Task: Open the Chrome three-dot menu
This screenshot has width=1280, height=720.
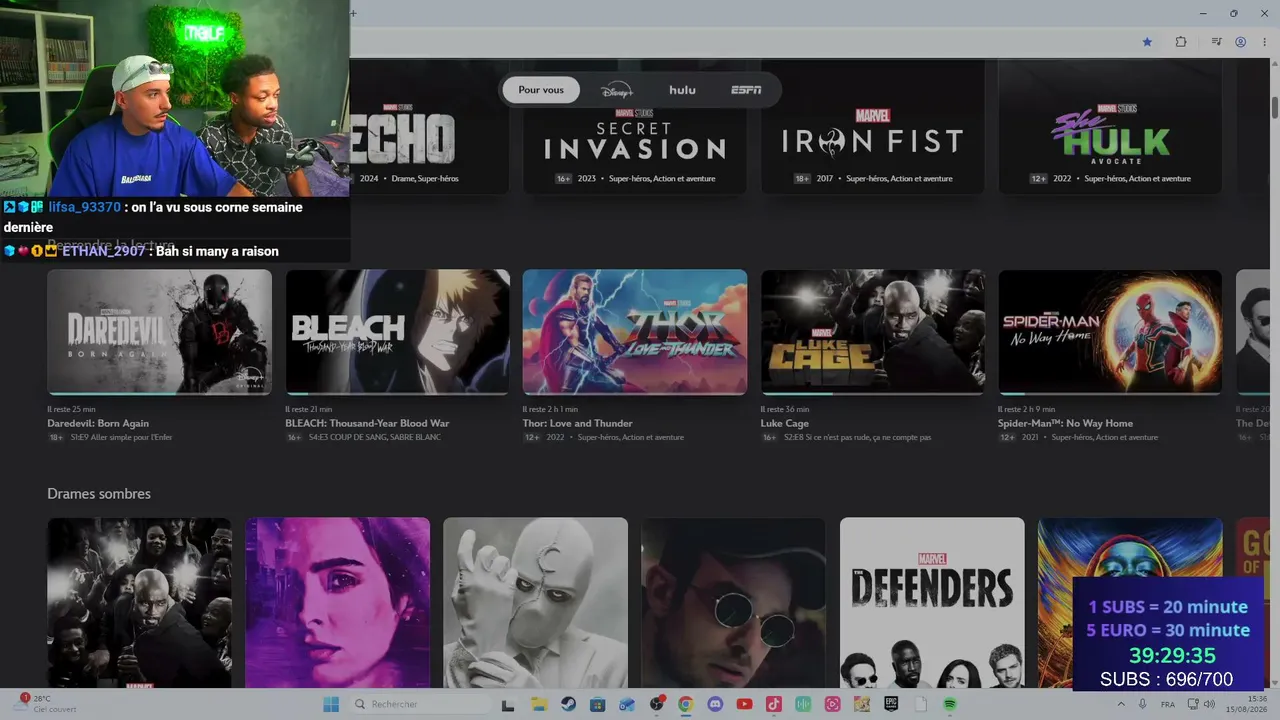Action: click(1264, 42)
